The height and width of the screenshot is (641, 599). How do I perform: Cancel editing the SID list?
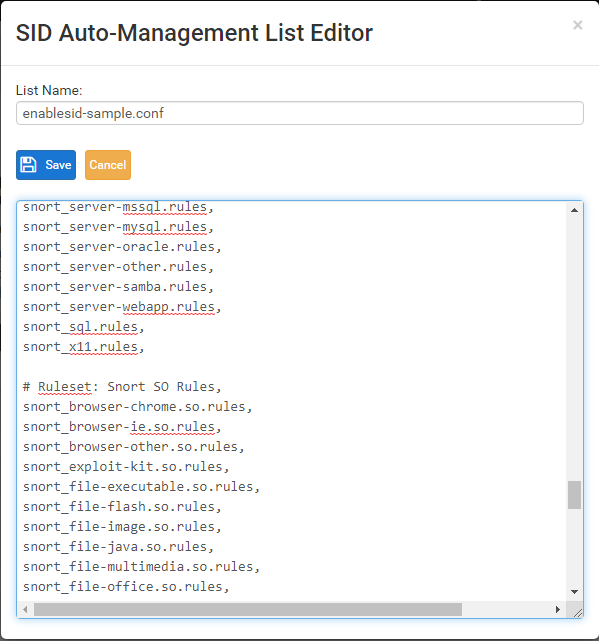click(x=108, y=165)
